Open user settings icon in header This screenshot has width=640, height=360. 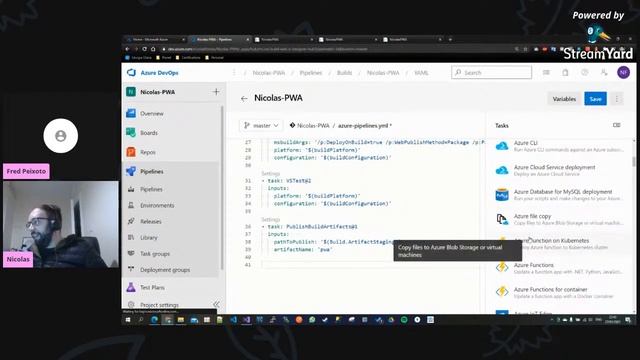click(x=604, y=72)
